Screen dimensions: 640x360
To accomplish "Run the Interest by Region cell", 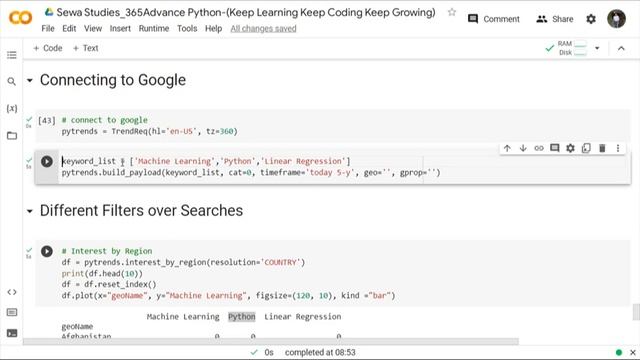I will (x=47, y=251).
